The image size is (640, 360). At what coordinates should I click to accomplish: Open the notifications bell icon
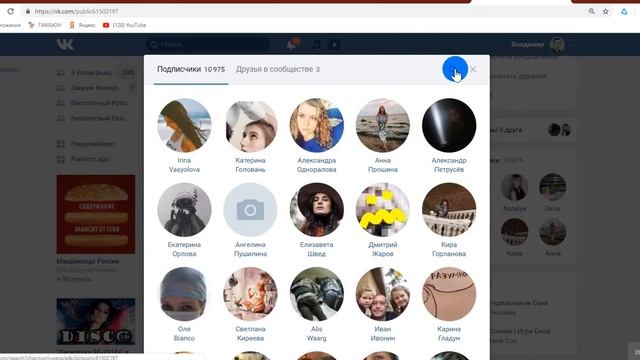[292, 44]
